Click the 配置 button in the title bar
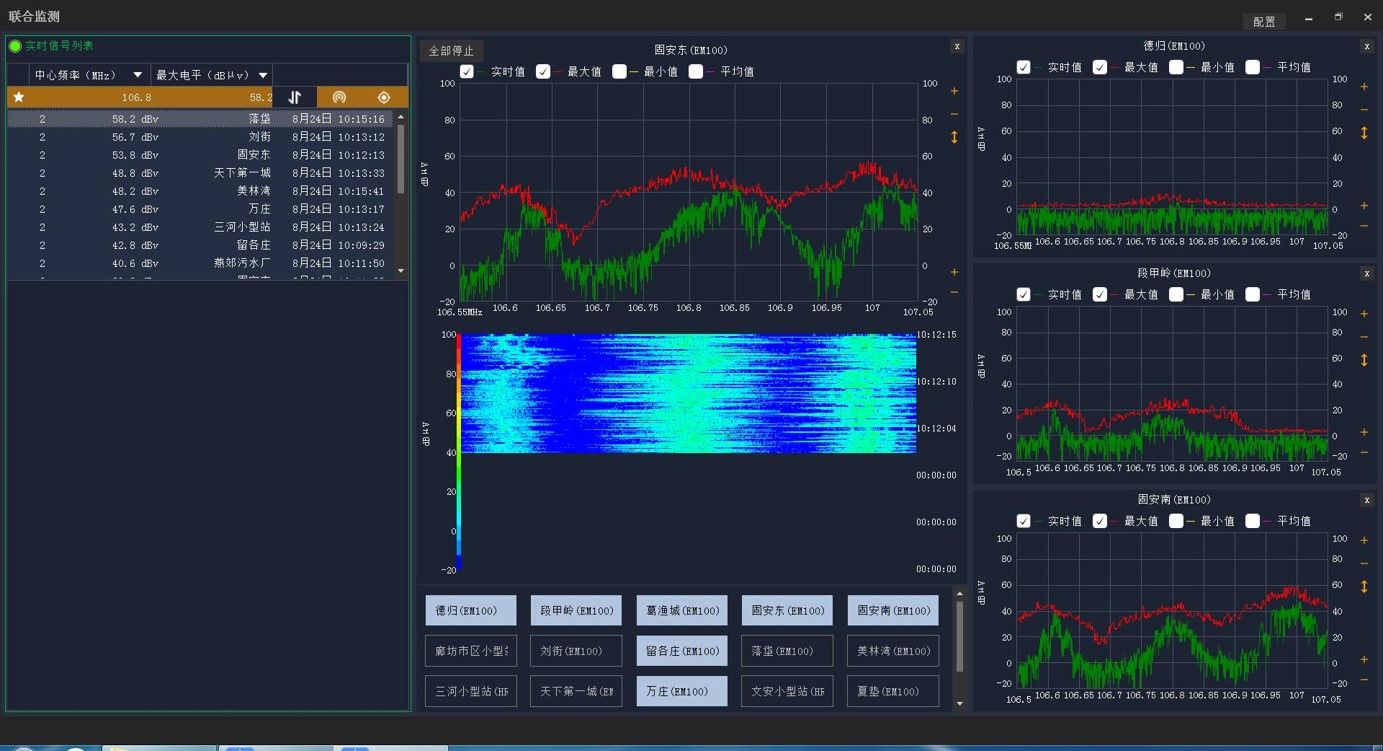Image resolution: width=1383 pixels, height=751 pixels. coord(1264,21)
